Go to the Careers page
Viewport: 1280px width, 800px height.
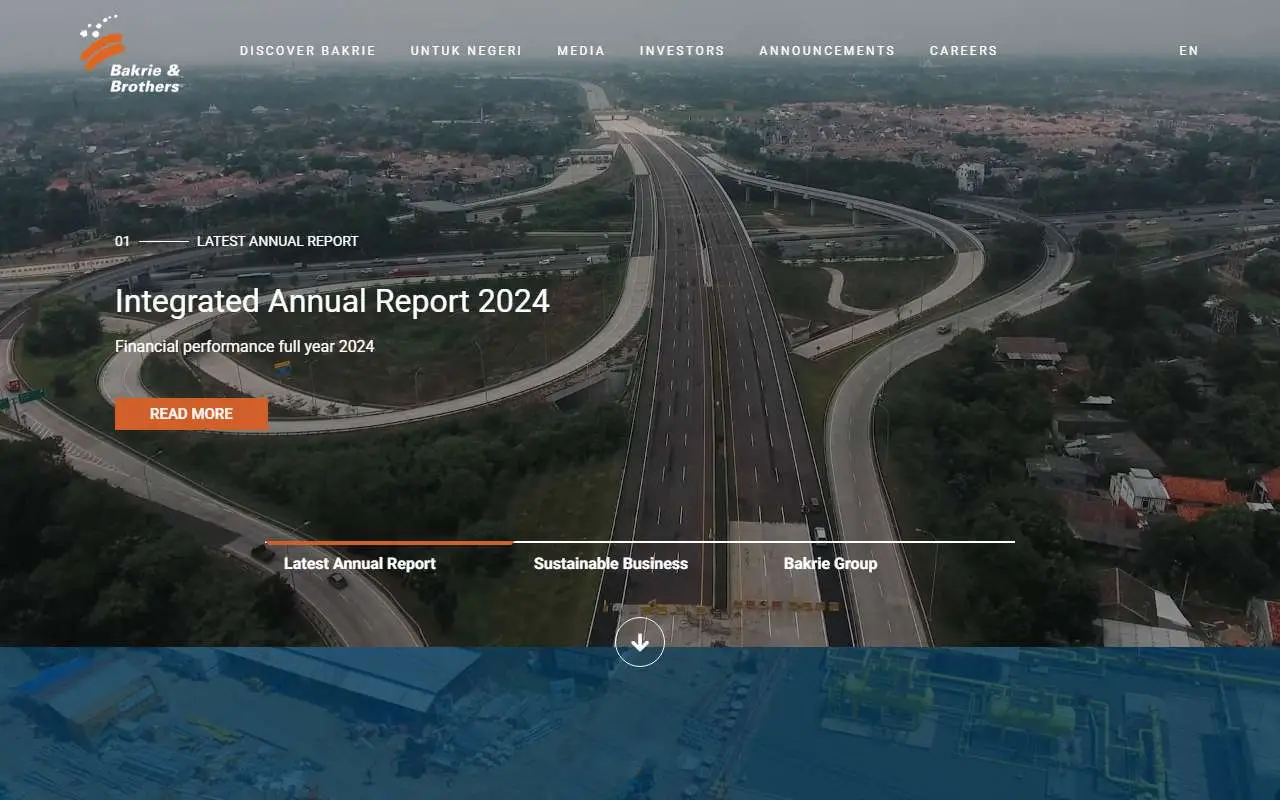pos(963,51)
